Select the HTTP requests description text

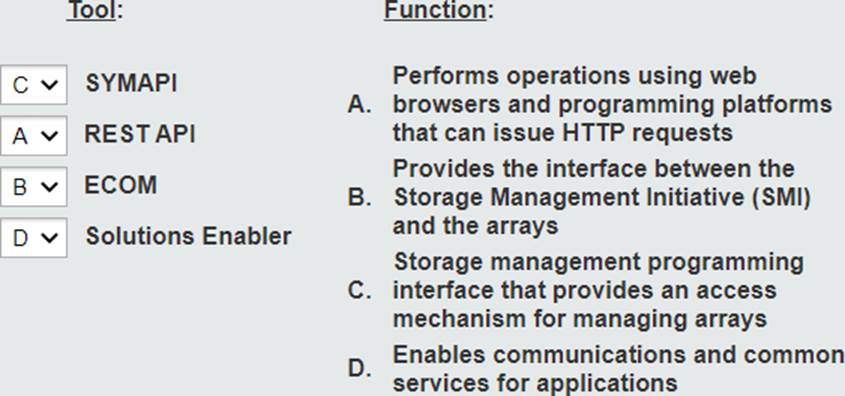612,104
